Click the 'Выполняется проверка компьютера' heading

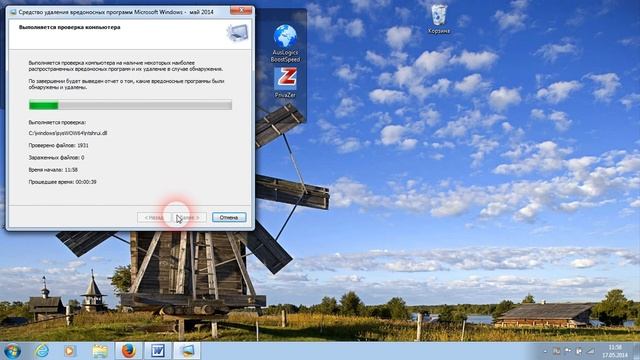coord(69,27)
